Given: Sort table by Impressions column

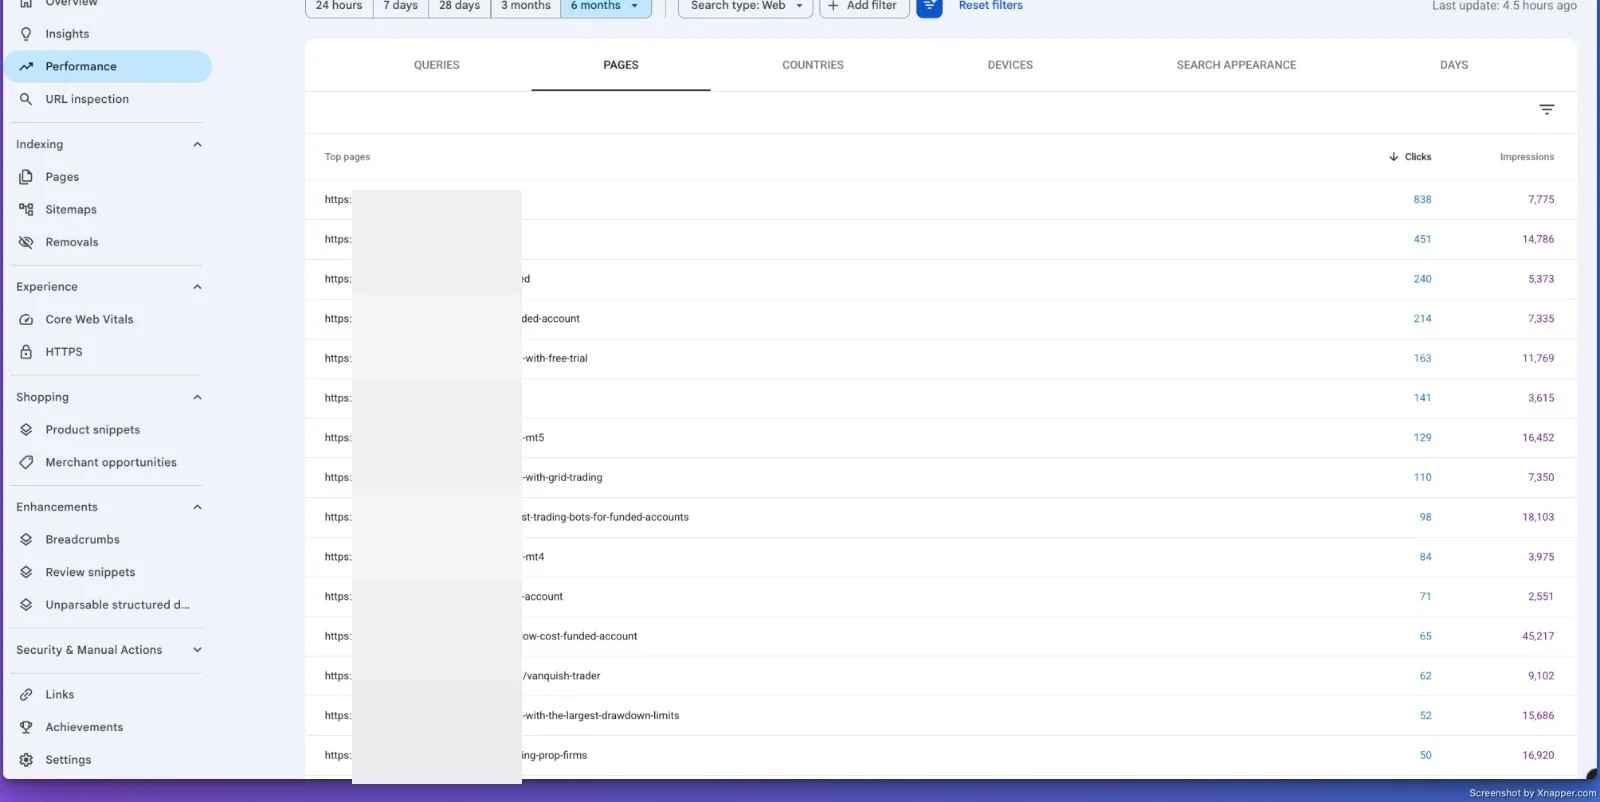Looking at the screenshot, I should coord(1527,157).
